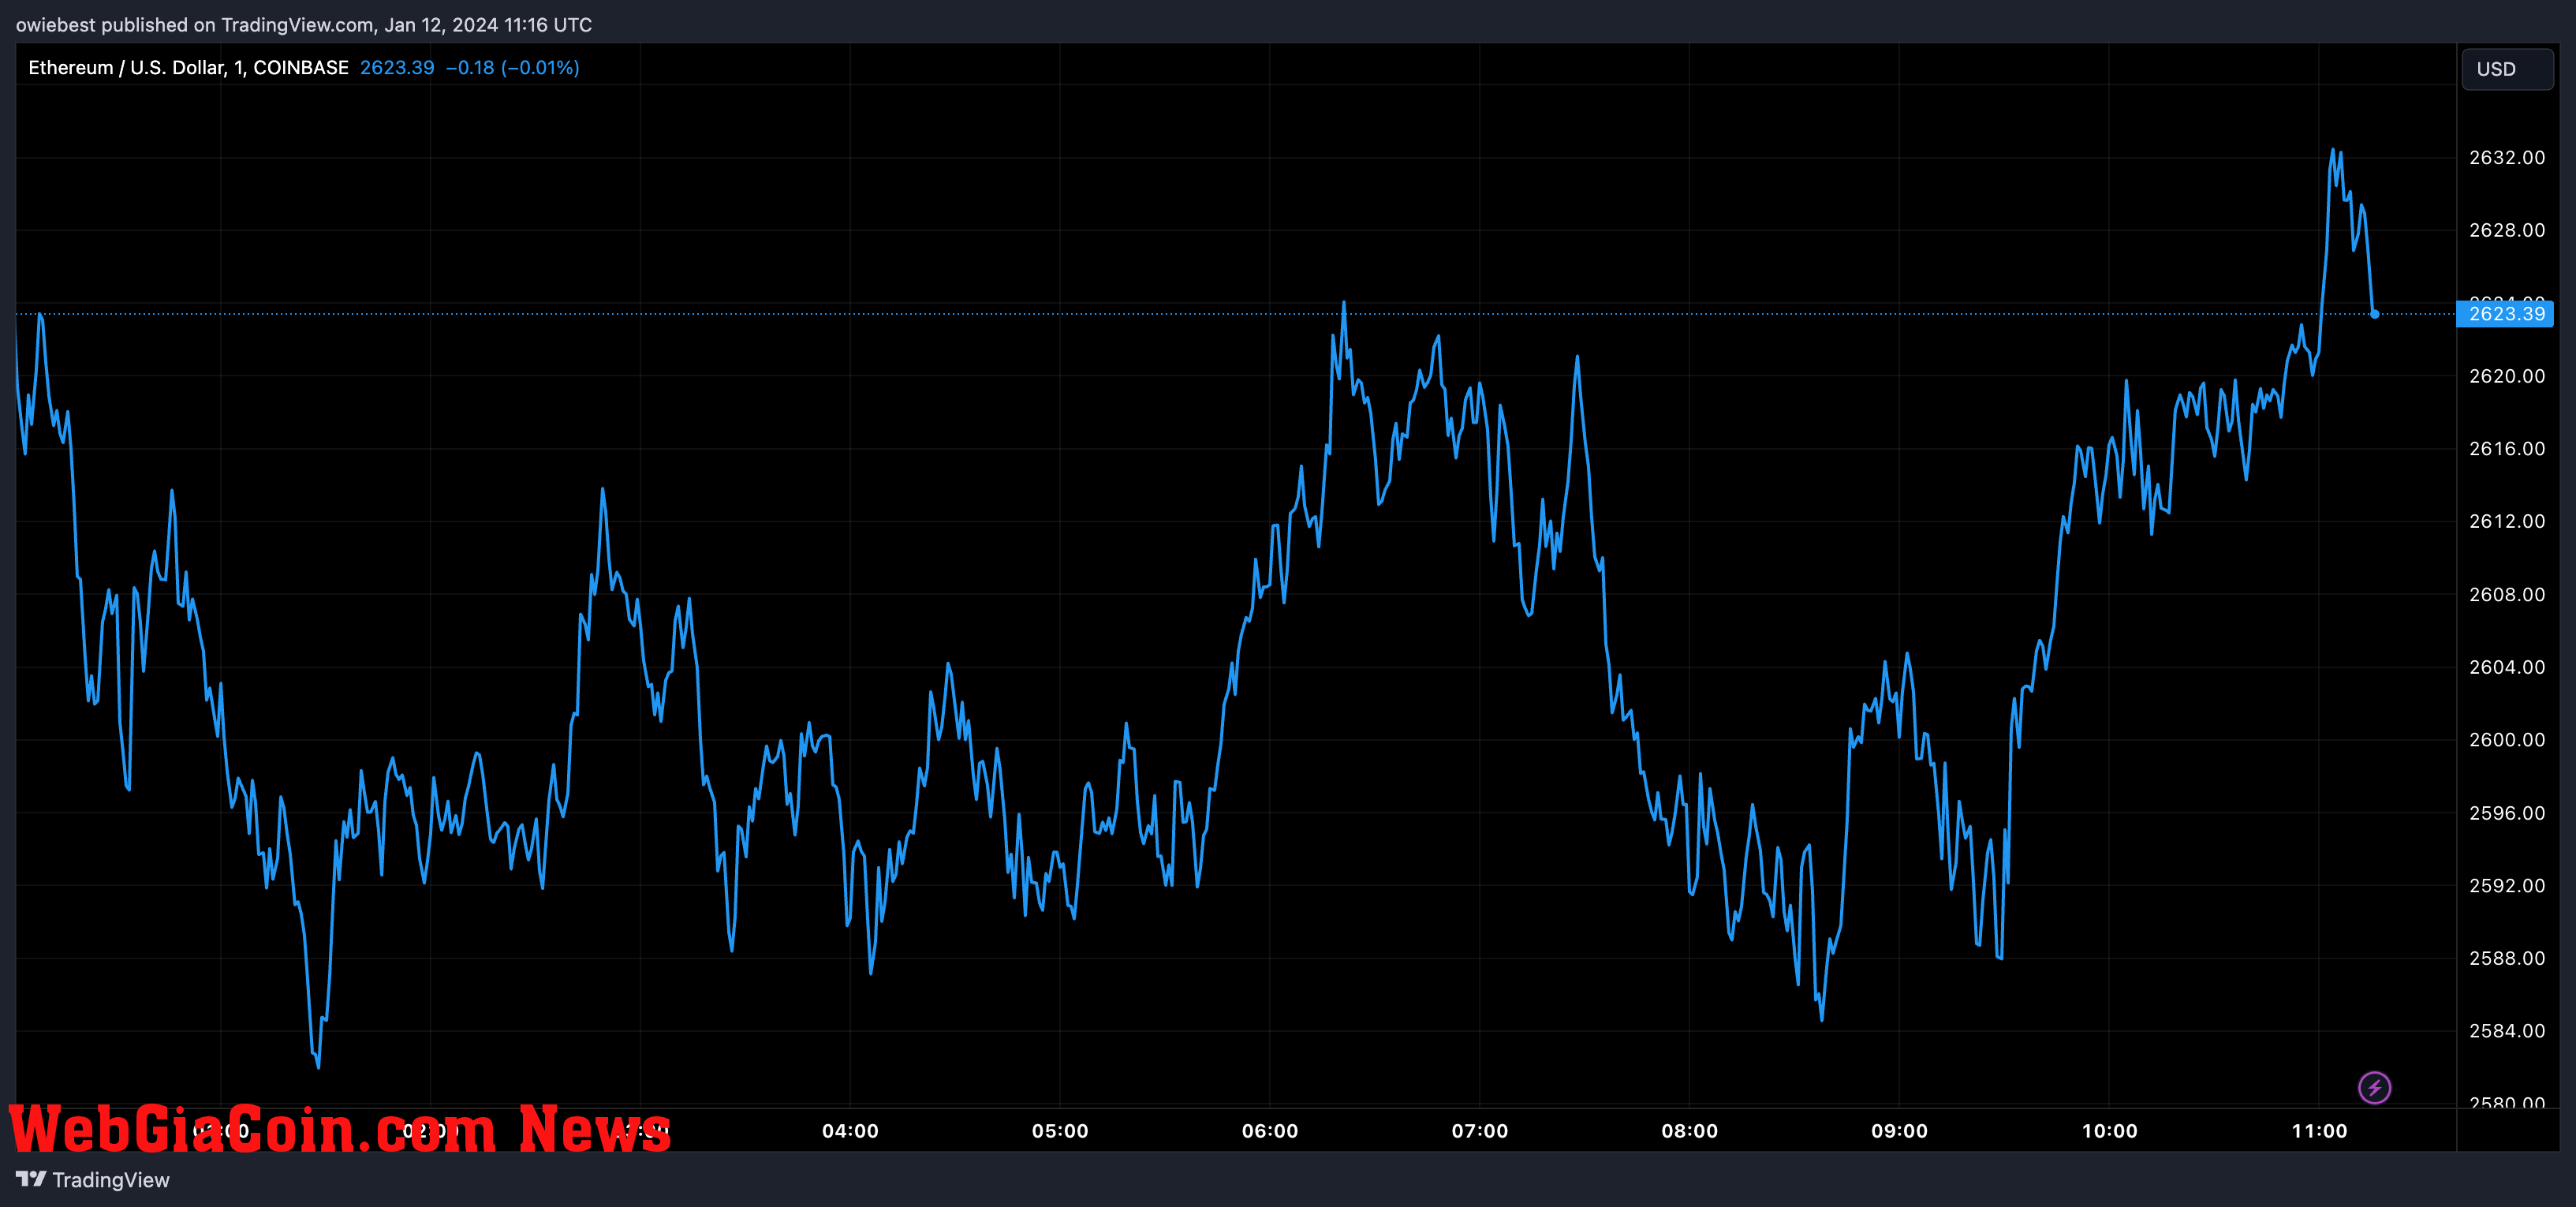The height and width of the screenshot is (1207, 2576).
Task: Click the purple lightning bolt icon
Action: click(2374, 1087)
